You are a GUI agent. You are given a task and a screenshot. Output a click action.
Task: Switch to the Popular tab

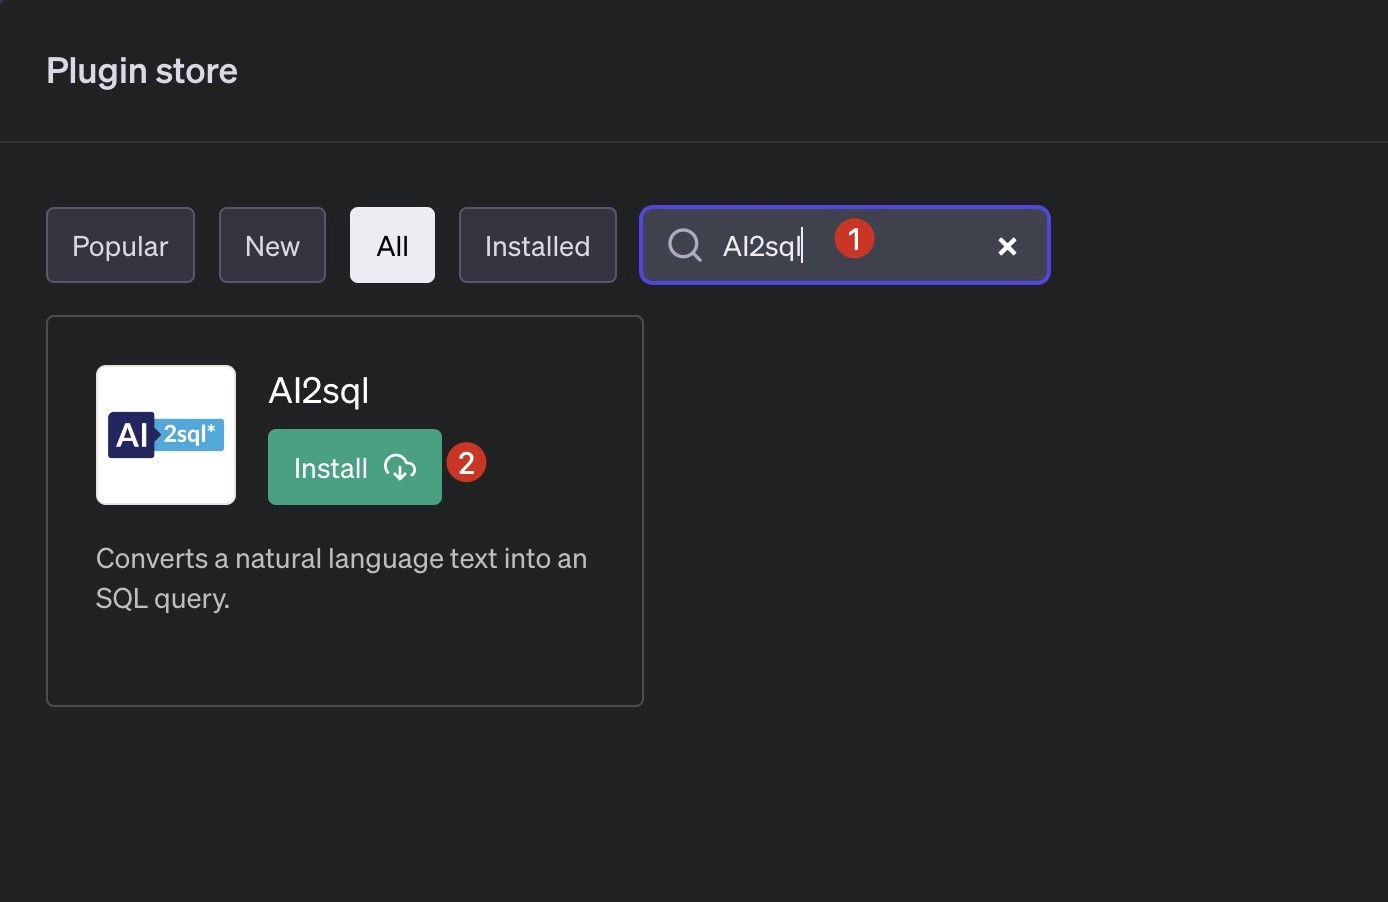click(120, 245)
